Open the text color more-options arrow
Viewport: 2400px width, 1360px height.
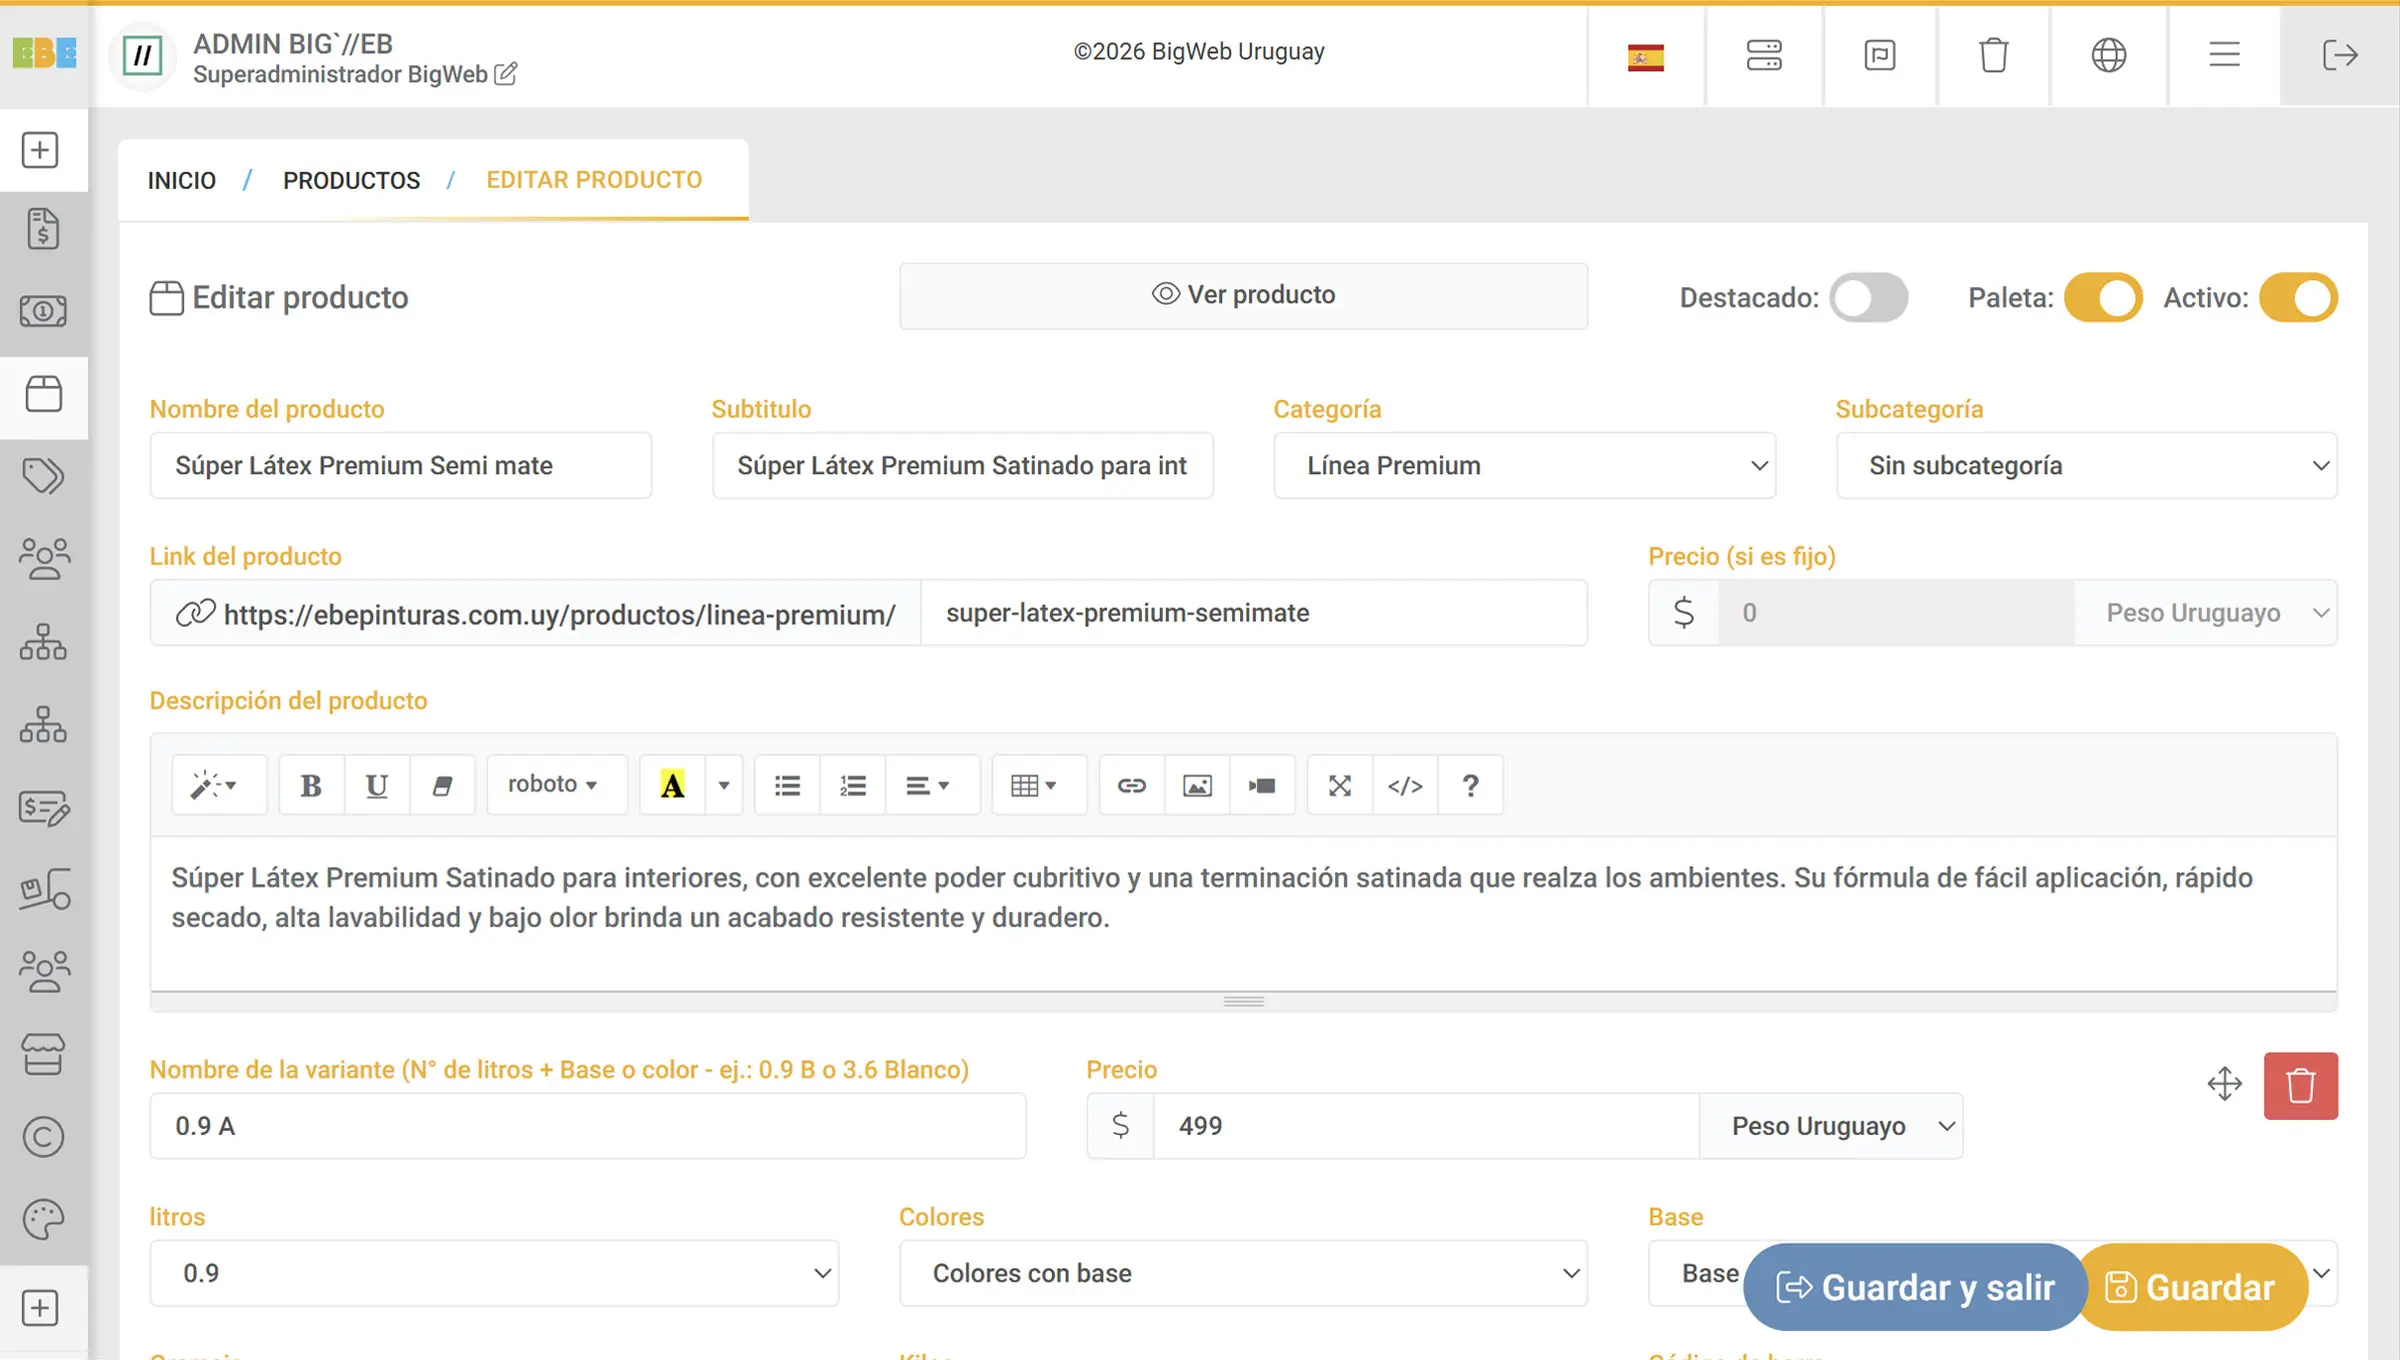[x=724, y=786]
